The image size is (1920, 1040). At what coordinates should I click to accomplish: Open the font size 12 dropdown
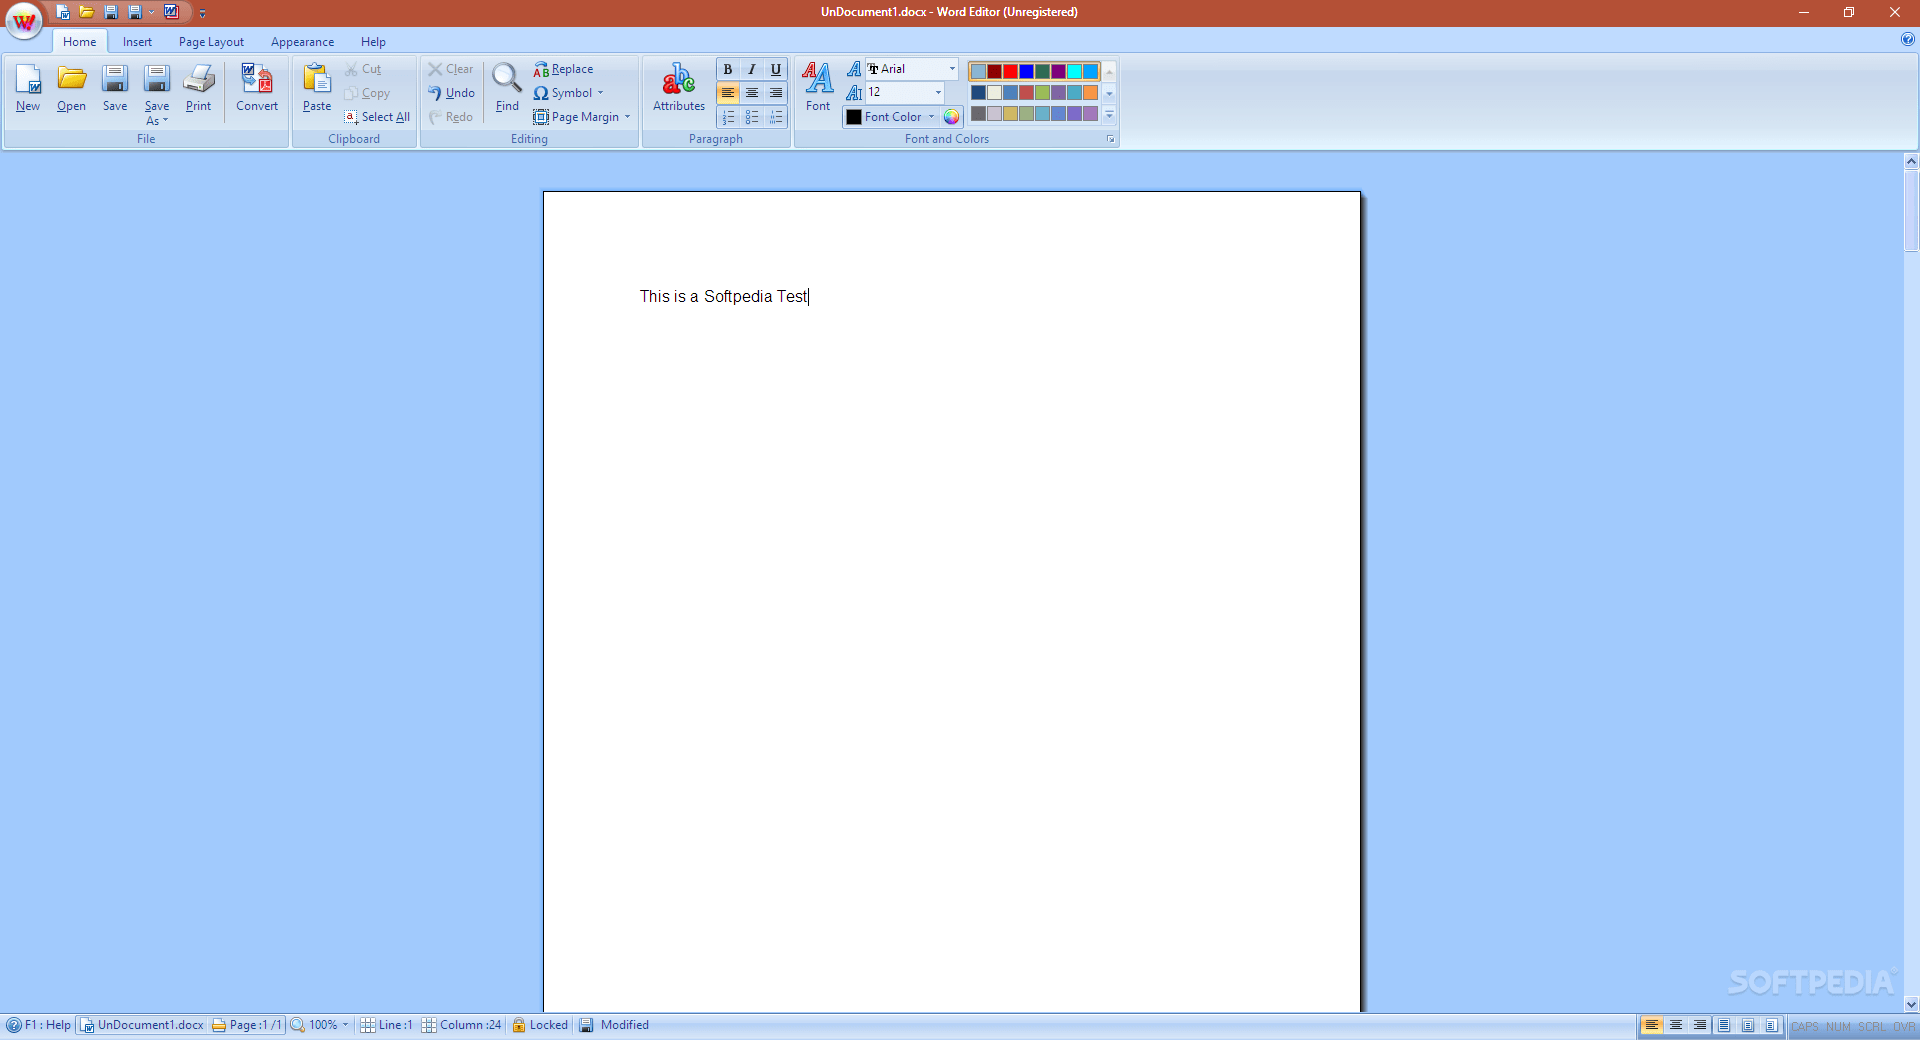pyautogui.click(x=938, y=93)
